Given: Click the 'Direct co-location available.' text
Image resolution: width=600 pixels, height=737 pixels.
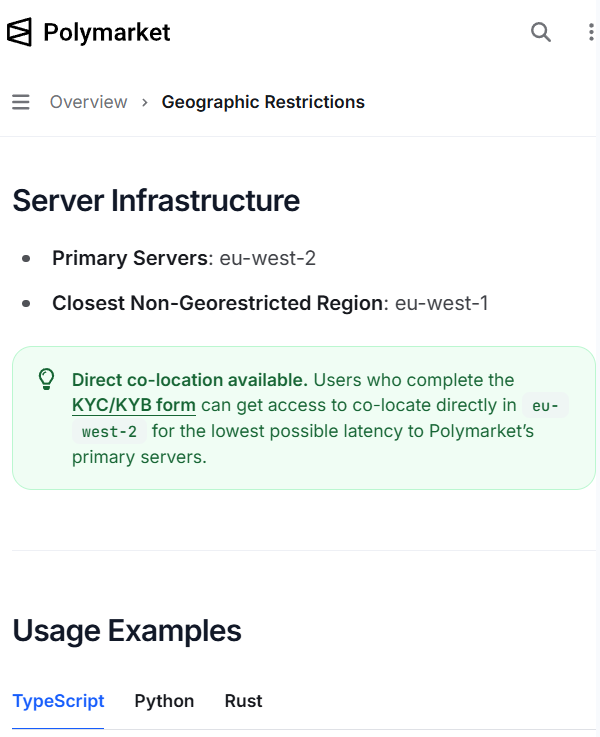Looking at the screenshot, I should 190,380.
